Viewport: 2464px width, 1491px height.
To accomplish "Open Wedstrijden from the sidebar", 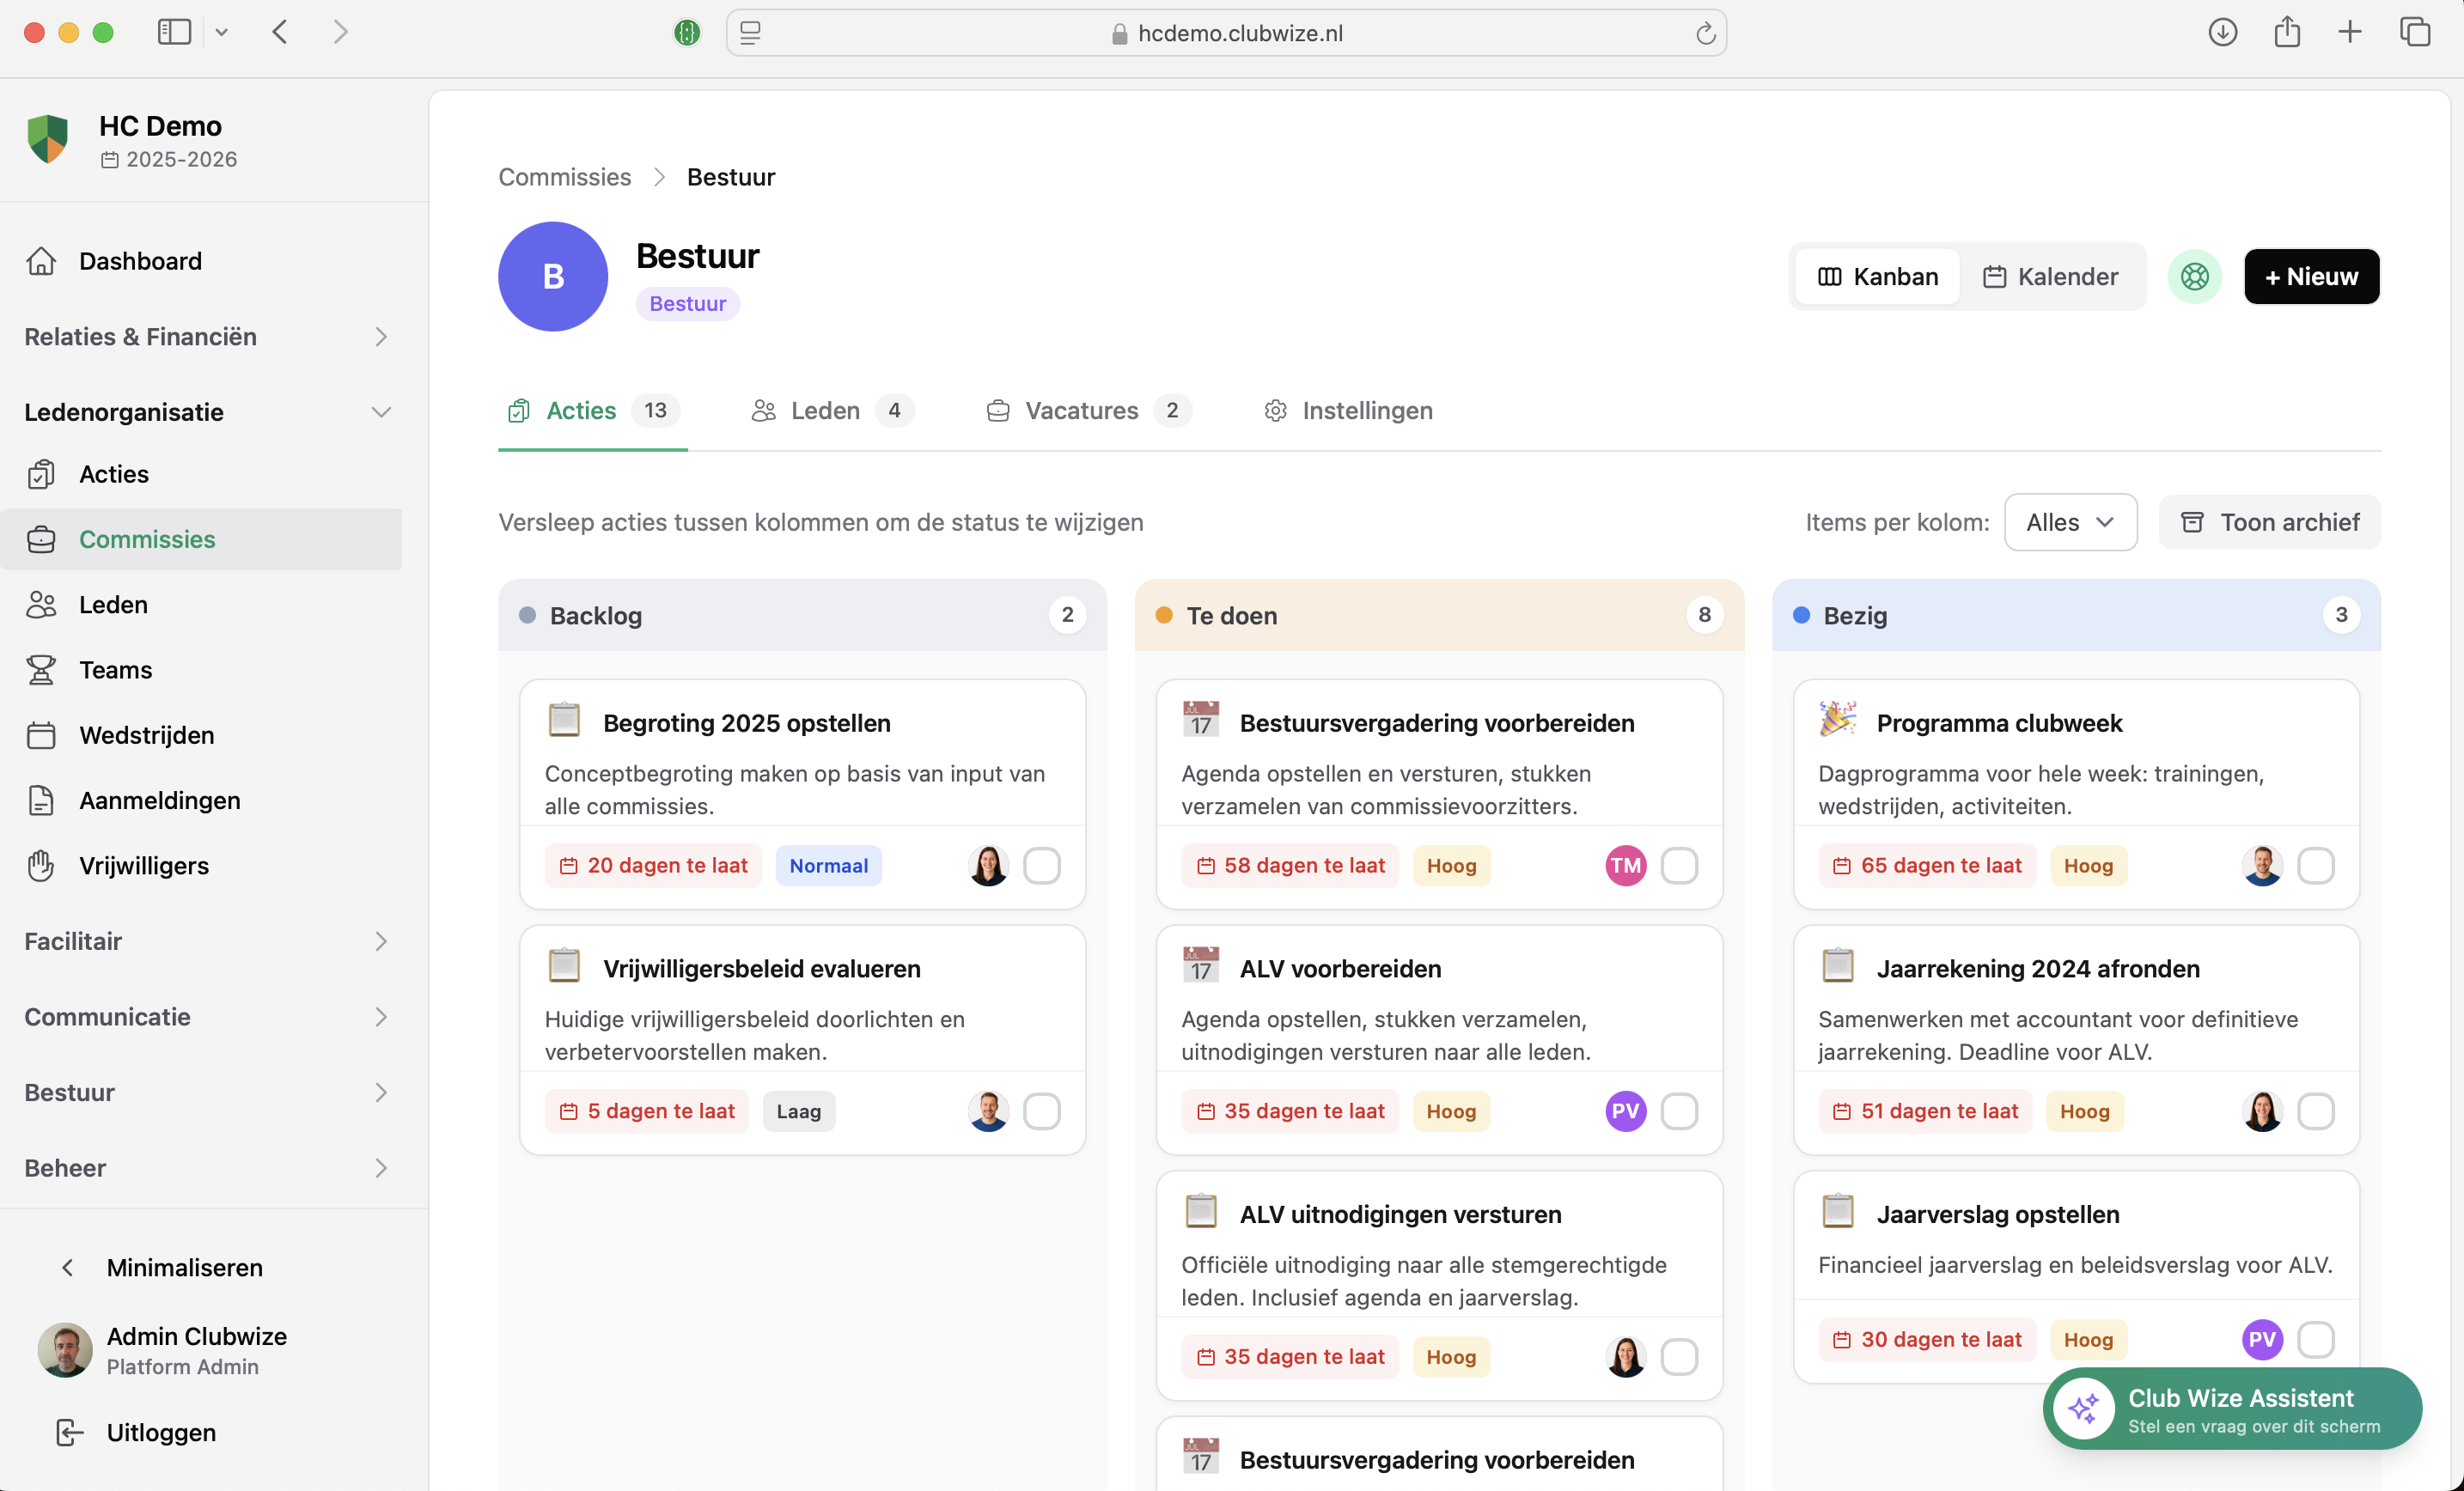I will [41, 734].
